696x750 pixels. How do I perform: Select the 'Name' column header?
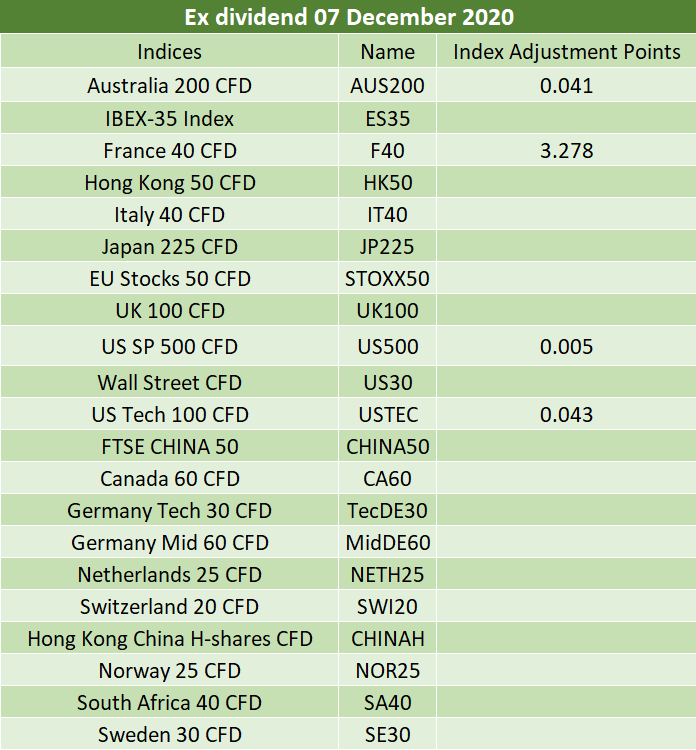[387, 52]
